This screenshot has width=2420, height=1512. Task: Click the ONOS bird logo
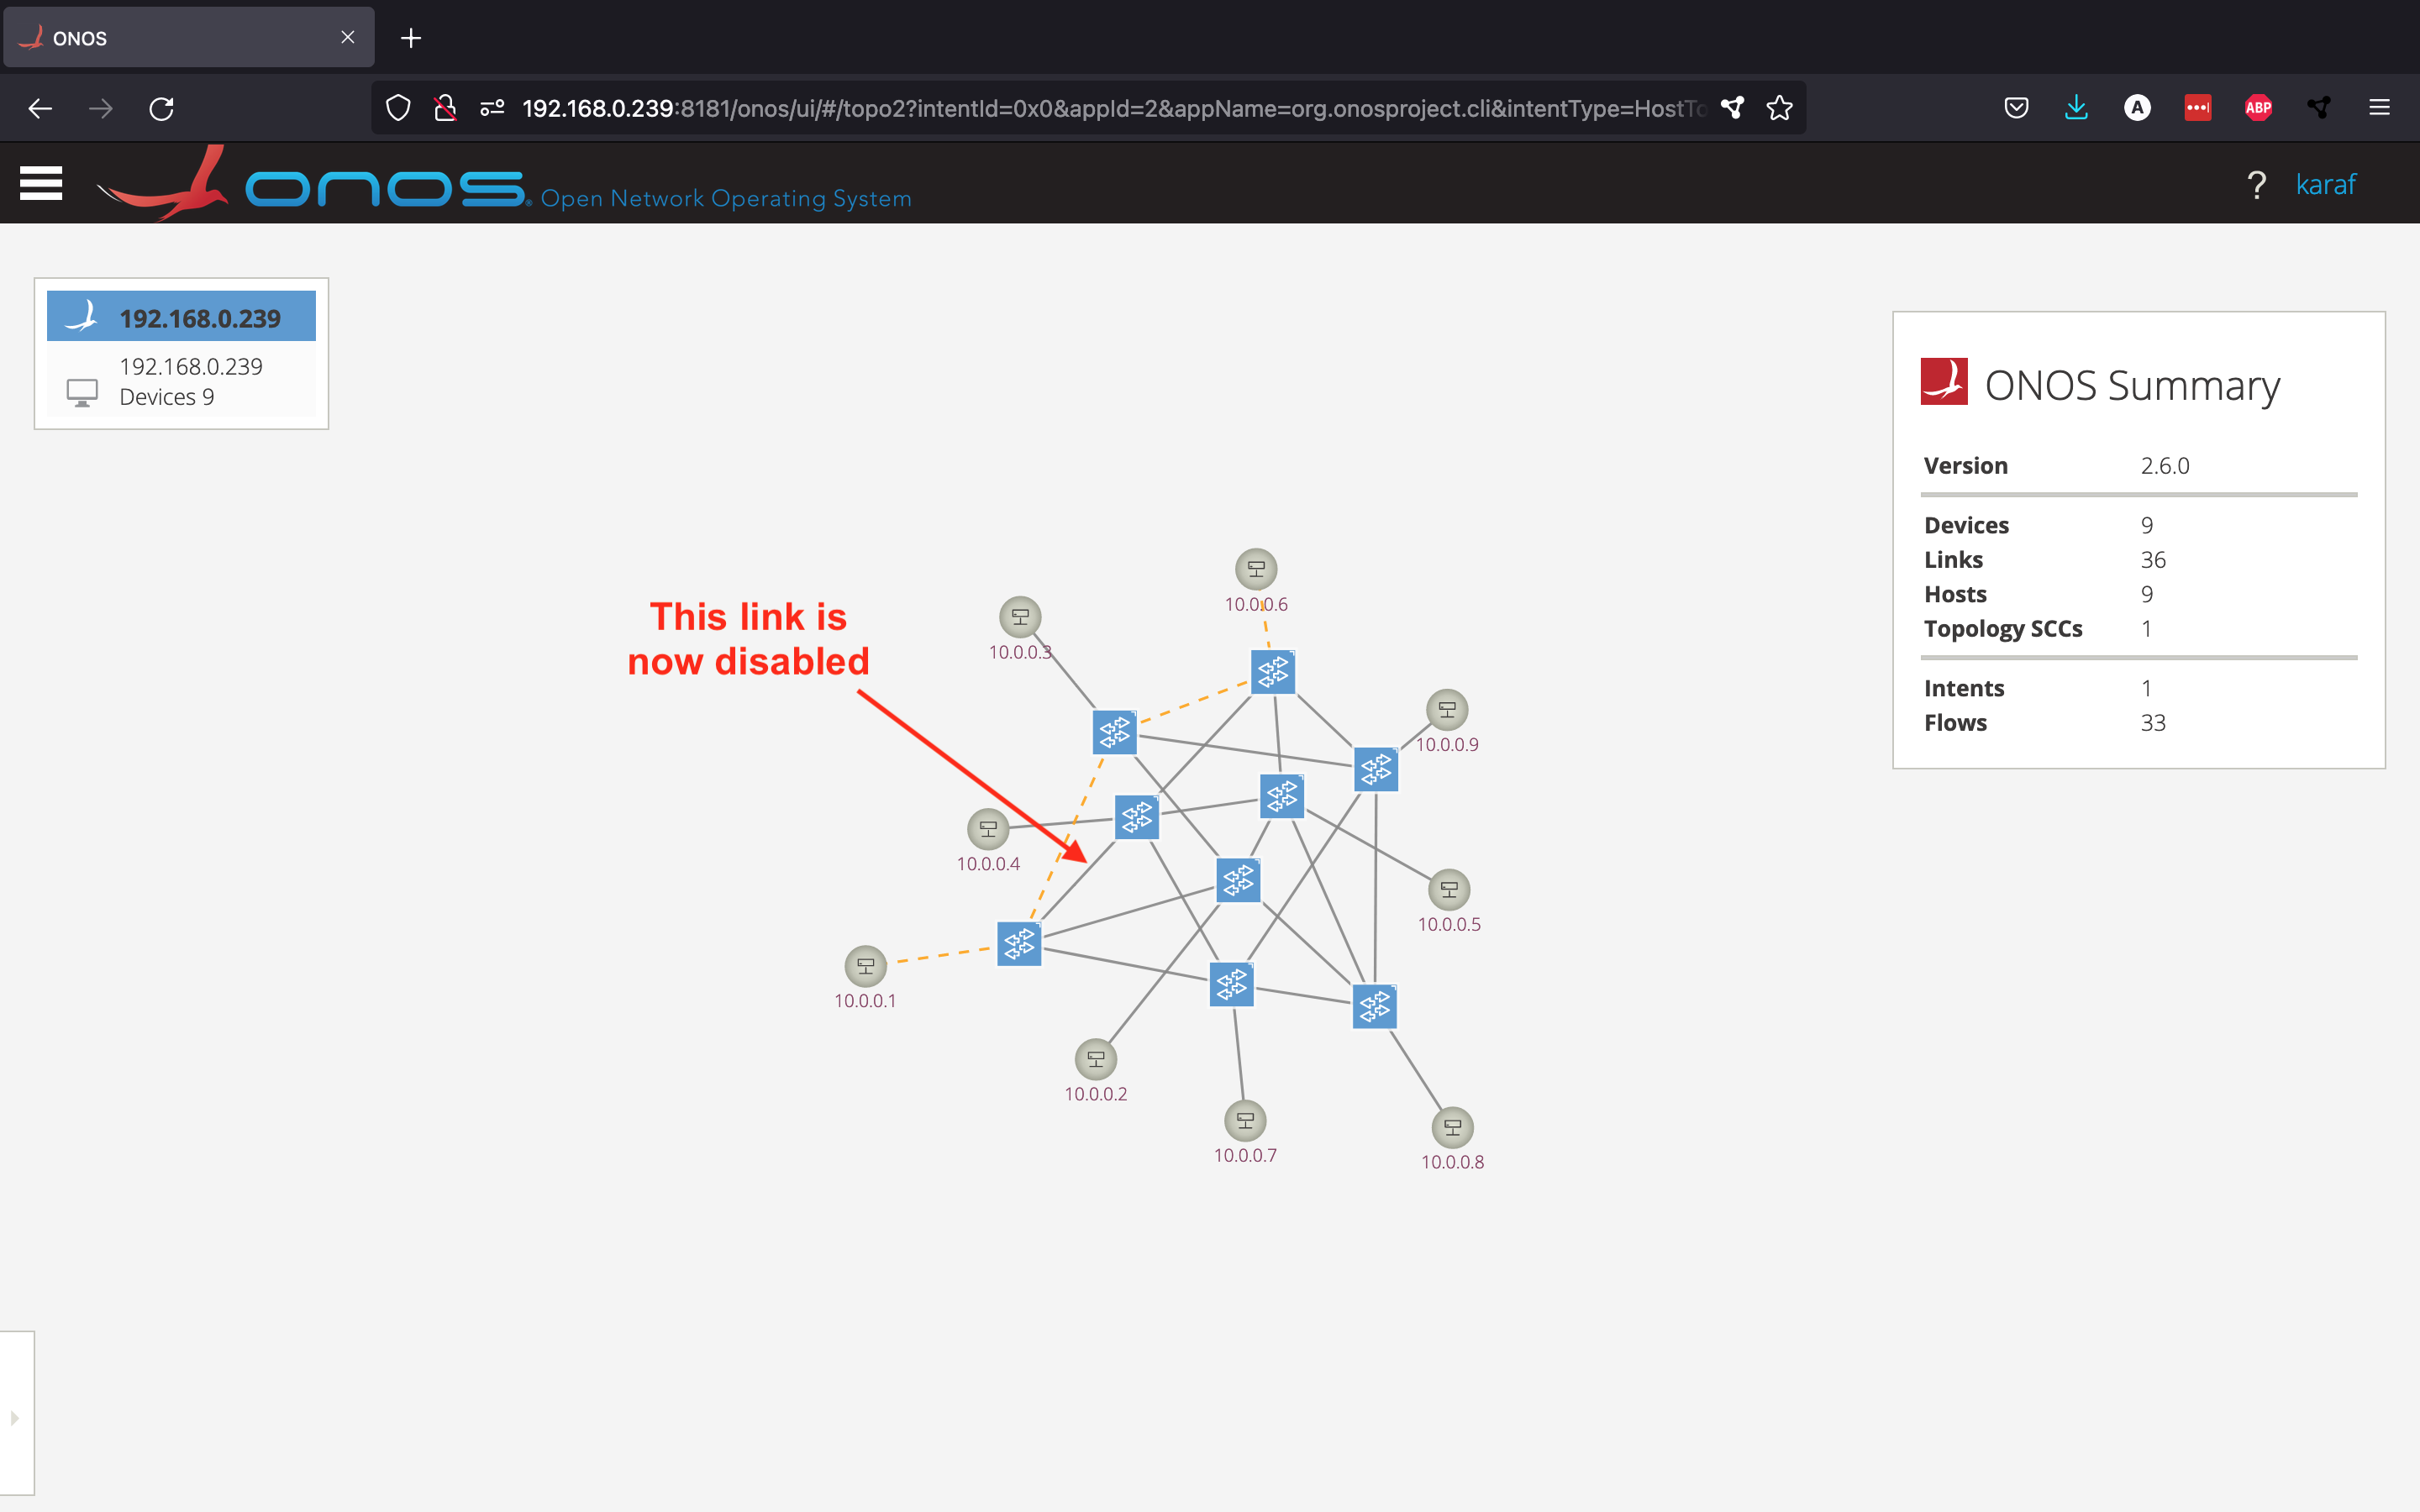(x=164, y=184)
